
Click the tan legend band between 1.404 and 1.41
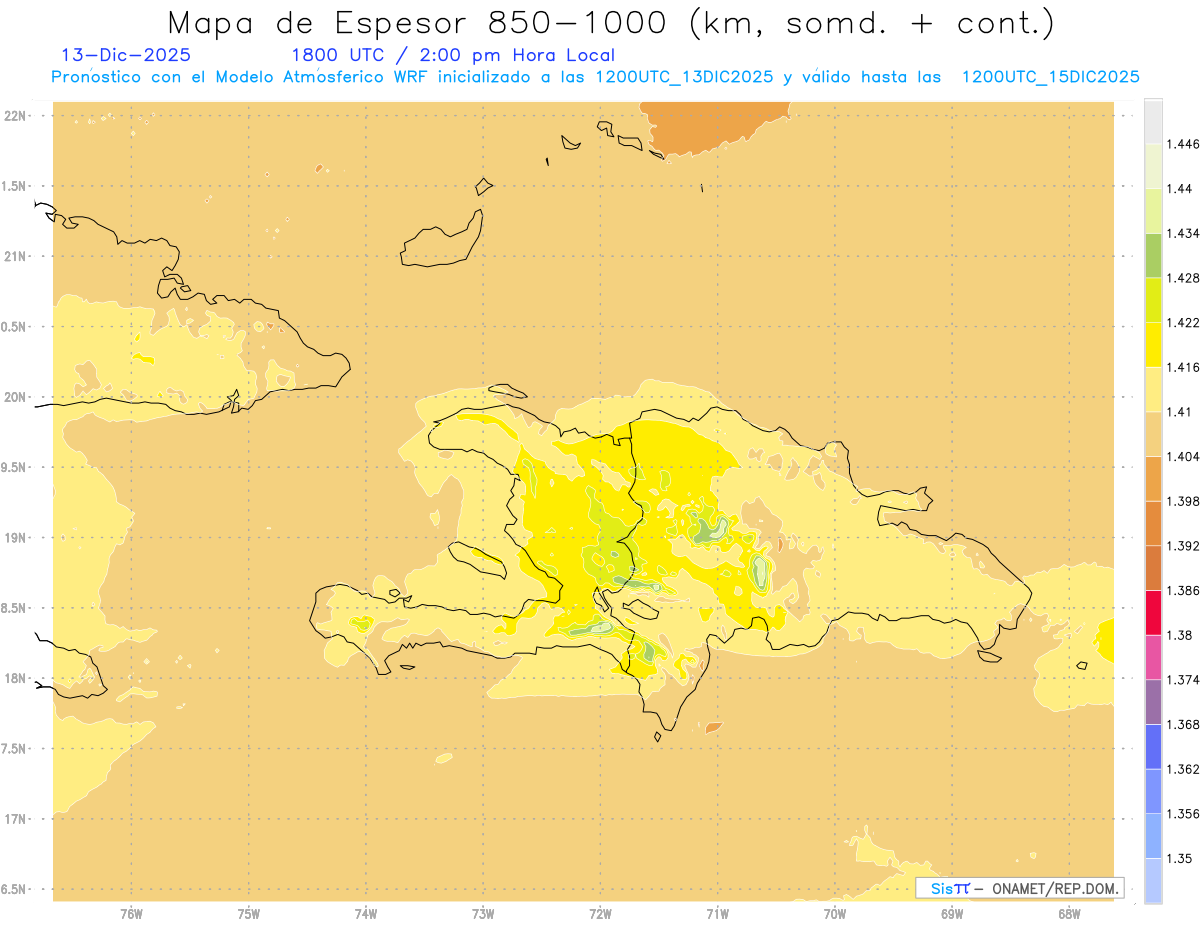pos(1154,434)
